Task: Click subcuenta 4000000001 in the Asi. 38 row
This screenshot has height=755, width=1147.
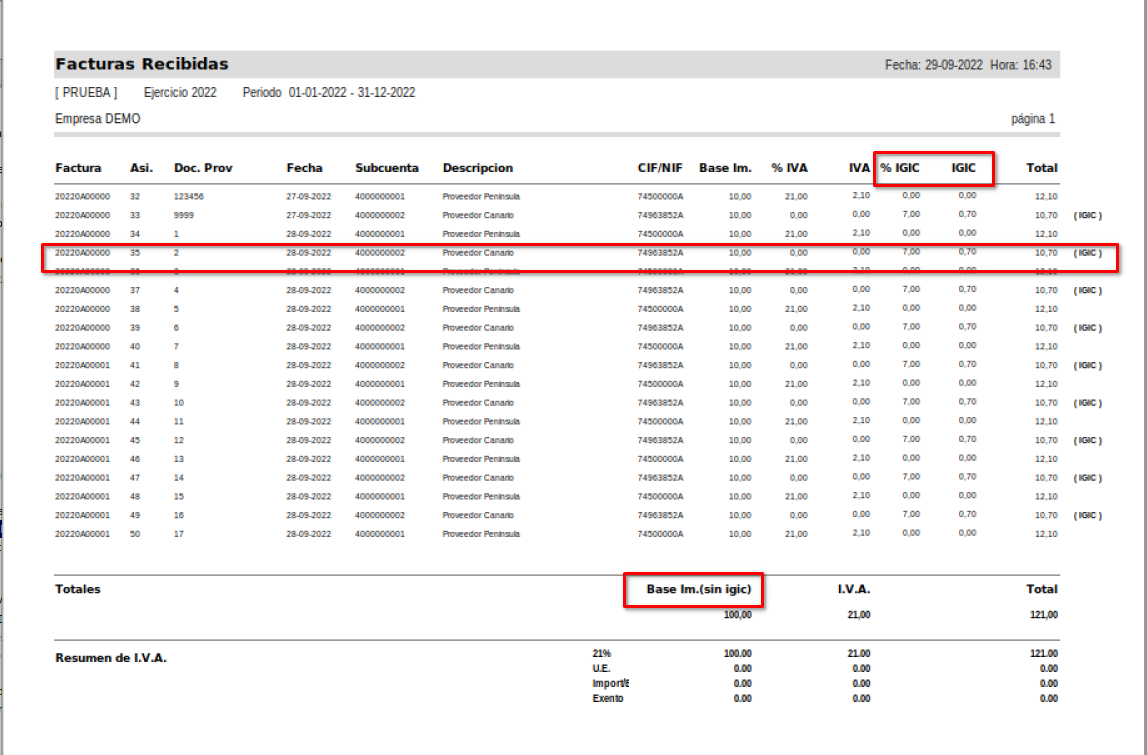Action: [380, 309]
